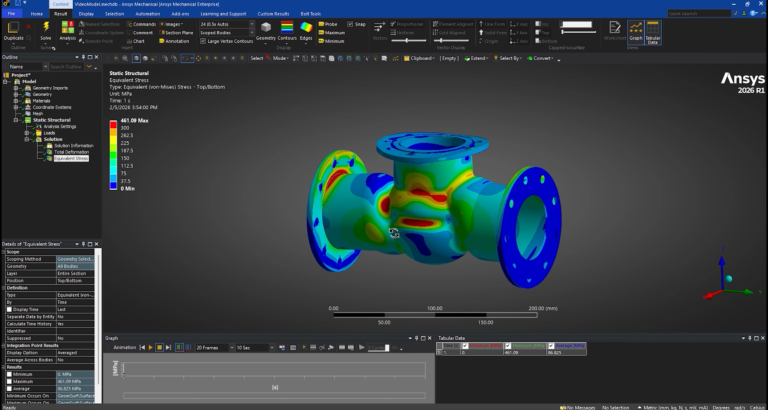The height and width of the screenshot is (410, 768).
Task: Insert a Section Plane
Action: click(176, 33)
